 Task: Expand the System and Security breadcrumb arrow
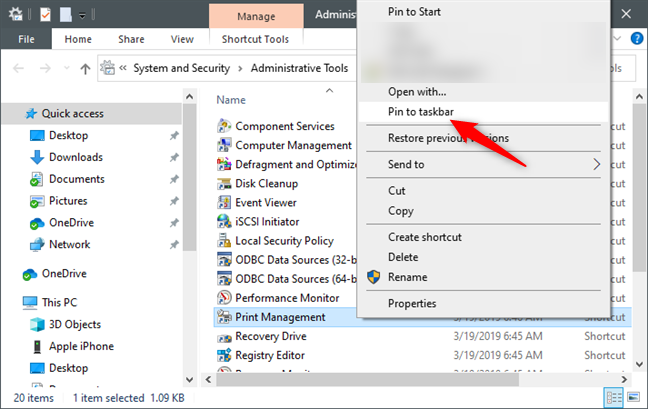[x=240, y=69]
